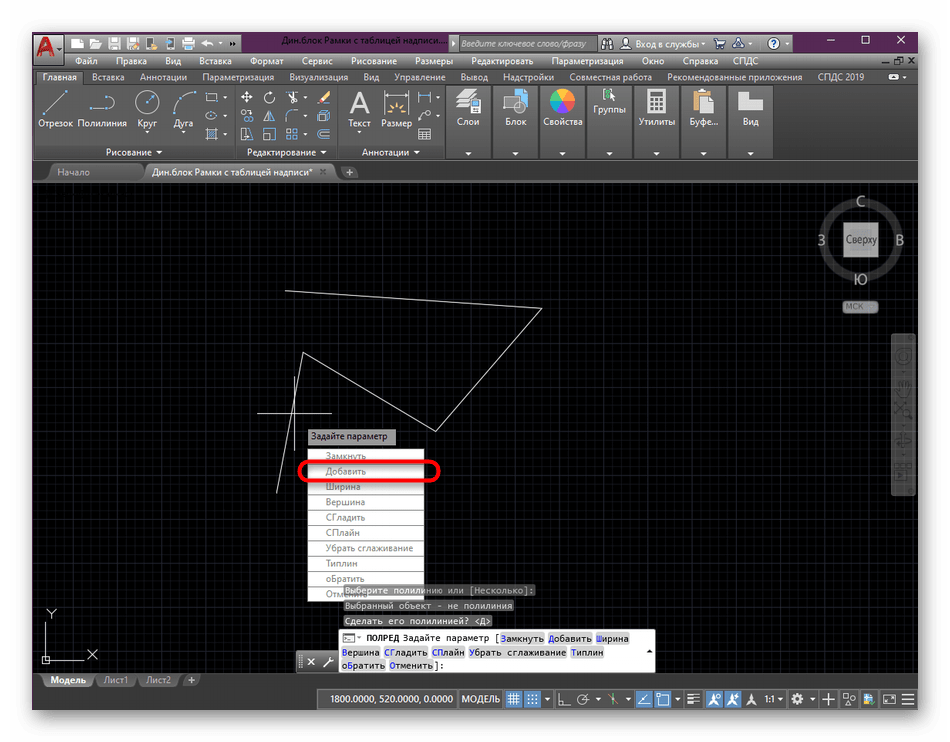950x742 pixels.
Task: Click the Move tool in Редактирование panel
Action: tap(246, 97)
